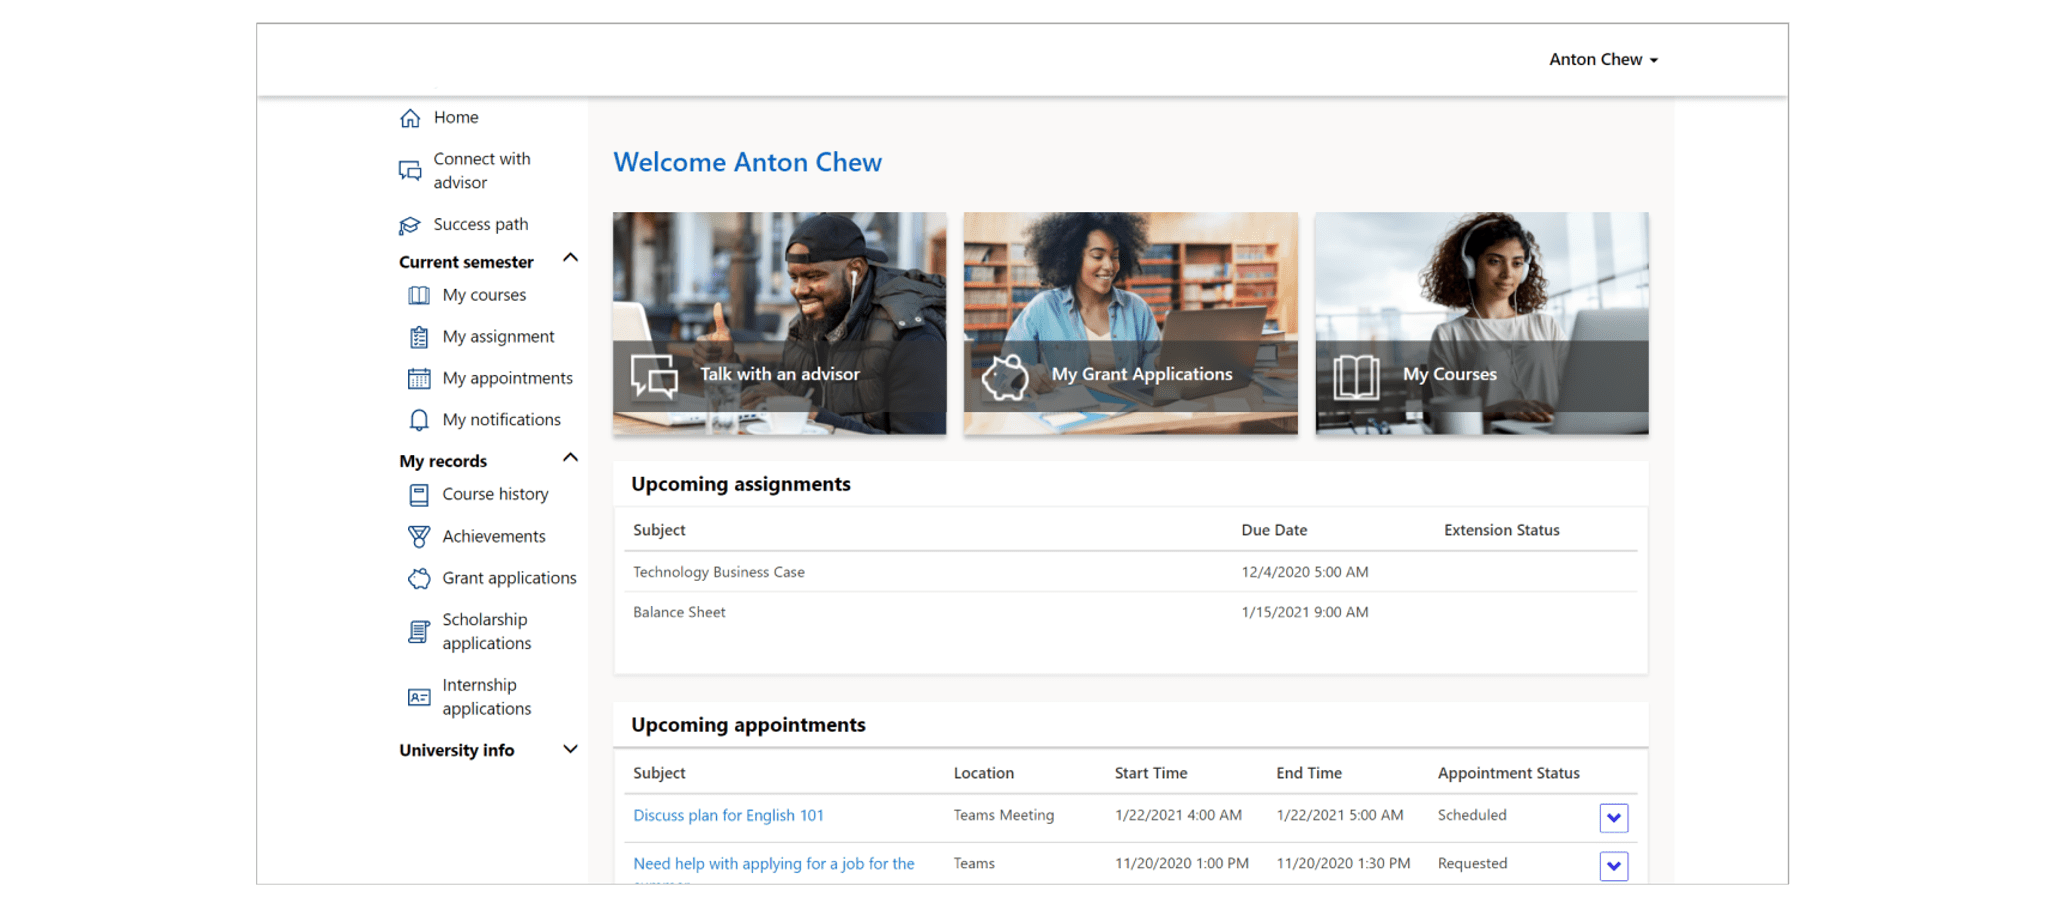Collapse the Current semester section

click(x=570, y=258)
